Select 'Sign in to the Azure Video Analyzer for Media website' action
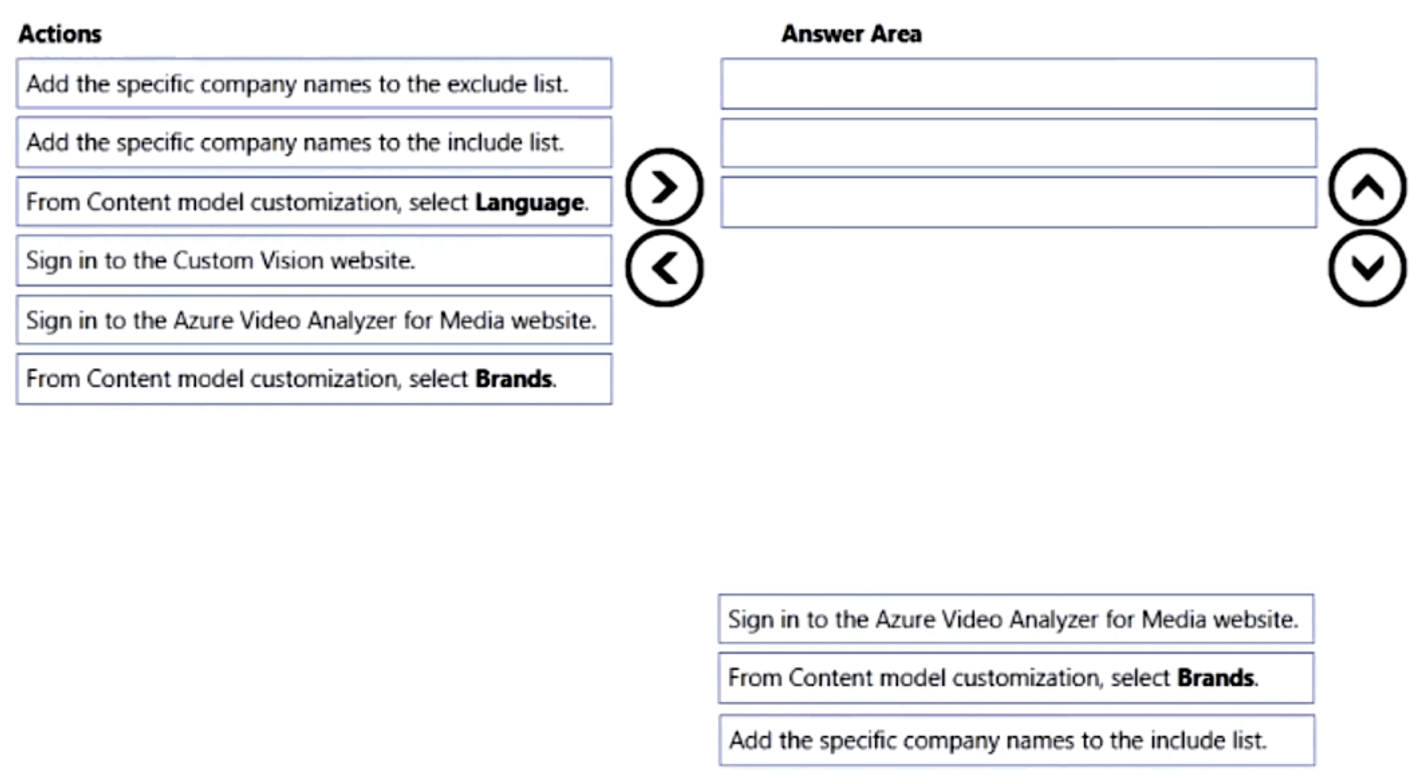The height and width of the screenshot is (779, 1416). coord(313,319)
